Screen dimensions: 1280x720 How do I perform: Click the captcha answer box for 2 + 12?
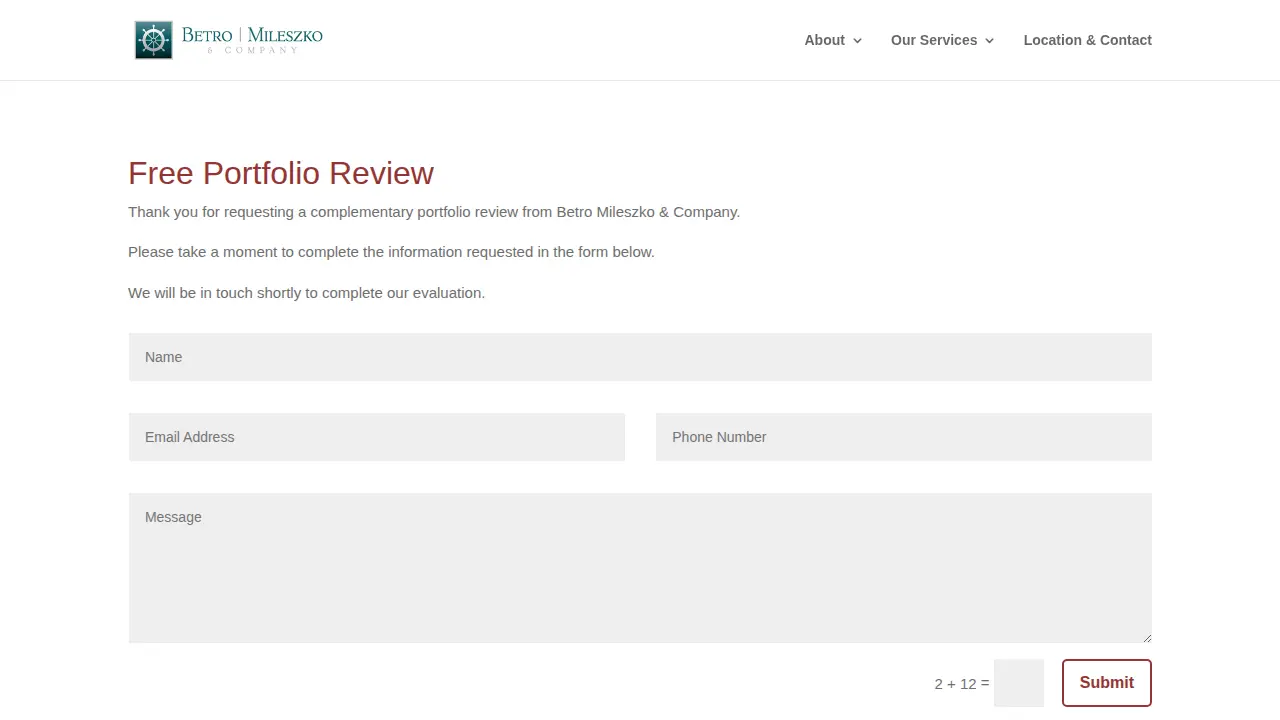coord(1019,683)
